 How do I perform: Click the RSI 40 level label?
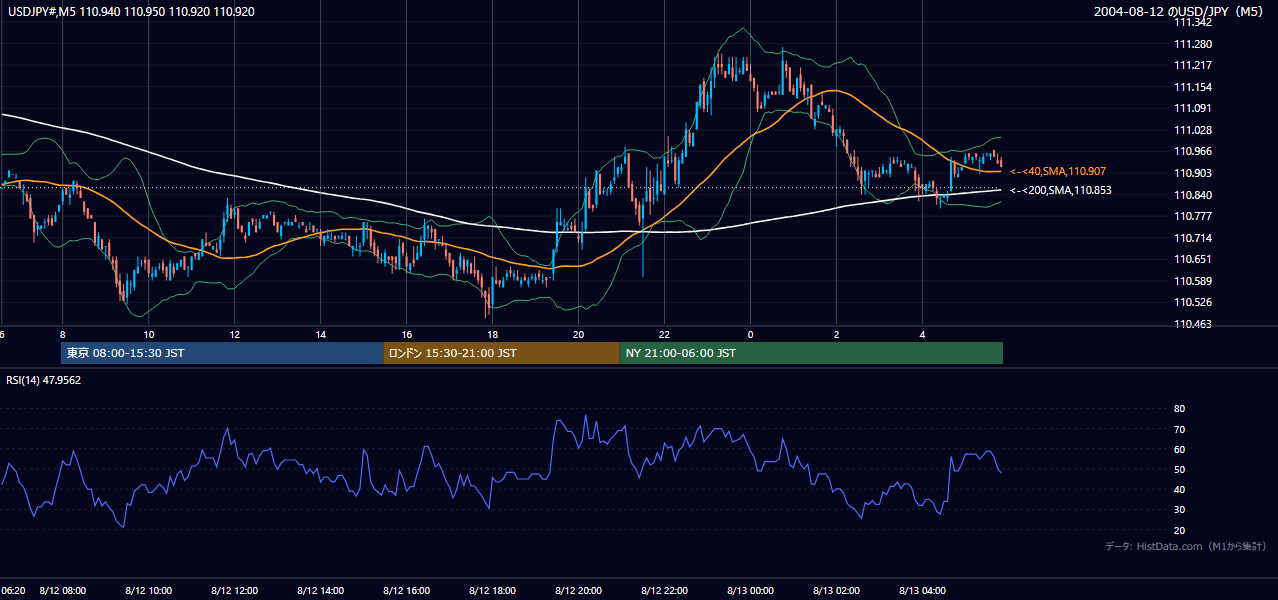coord(1179,489)
